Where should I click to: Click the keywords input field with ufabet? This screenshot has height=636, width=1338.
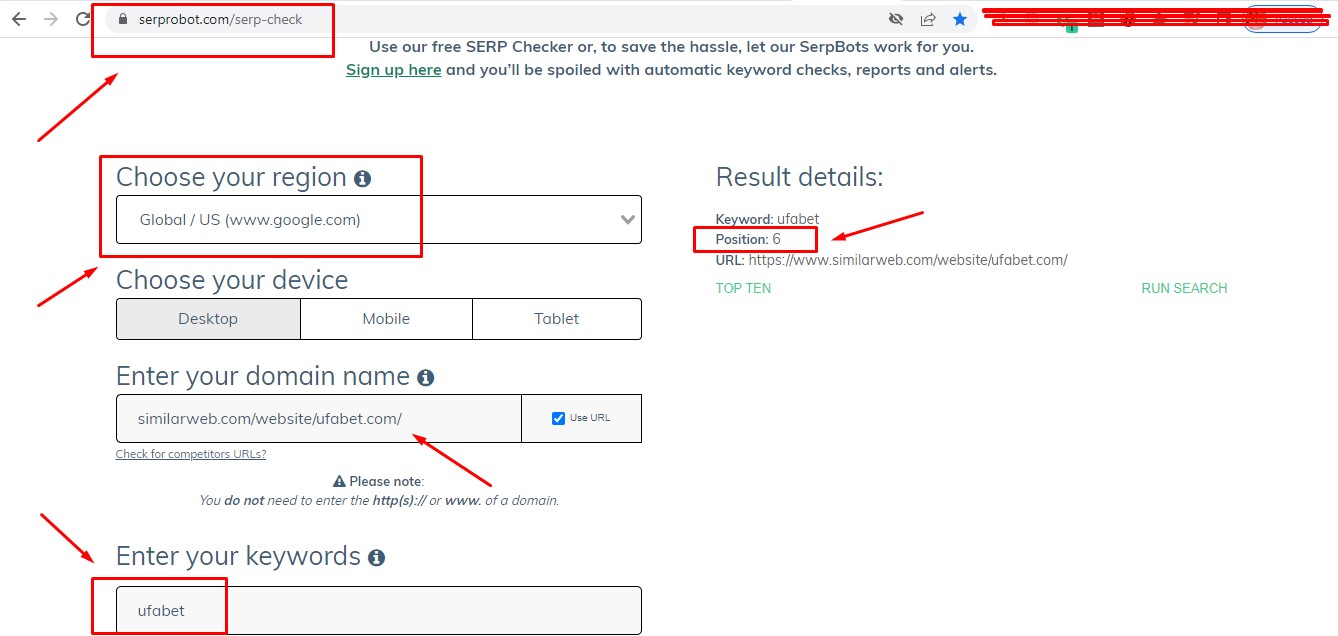tap(379, 611)
